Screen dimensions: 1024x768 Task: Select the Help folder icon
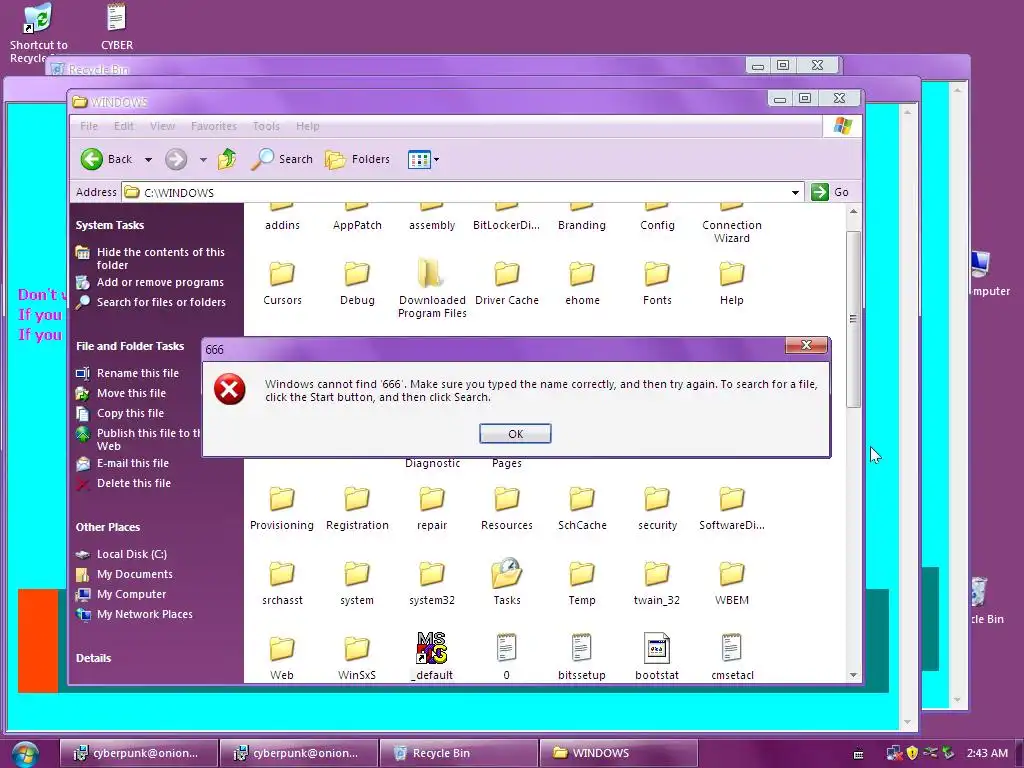(731, 274)
